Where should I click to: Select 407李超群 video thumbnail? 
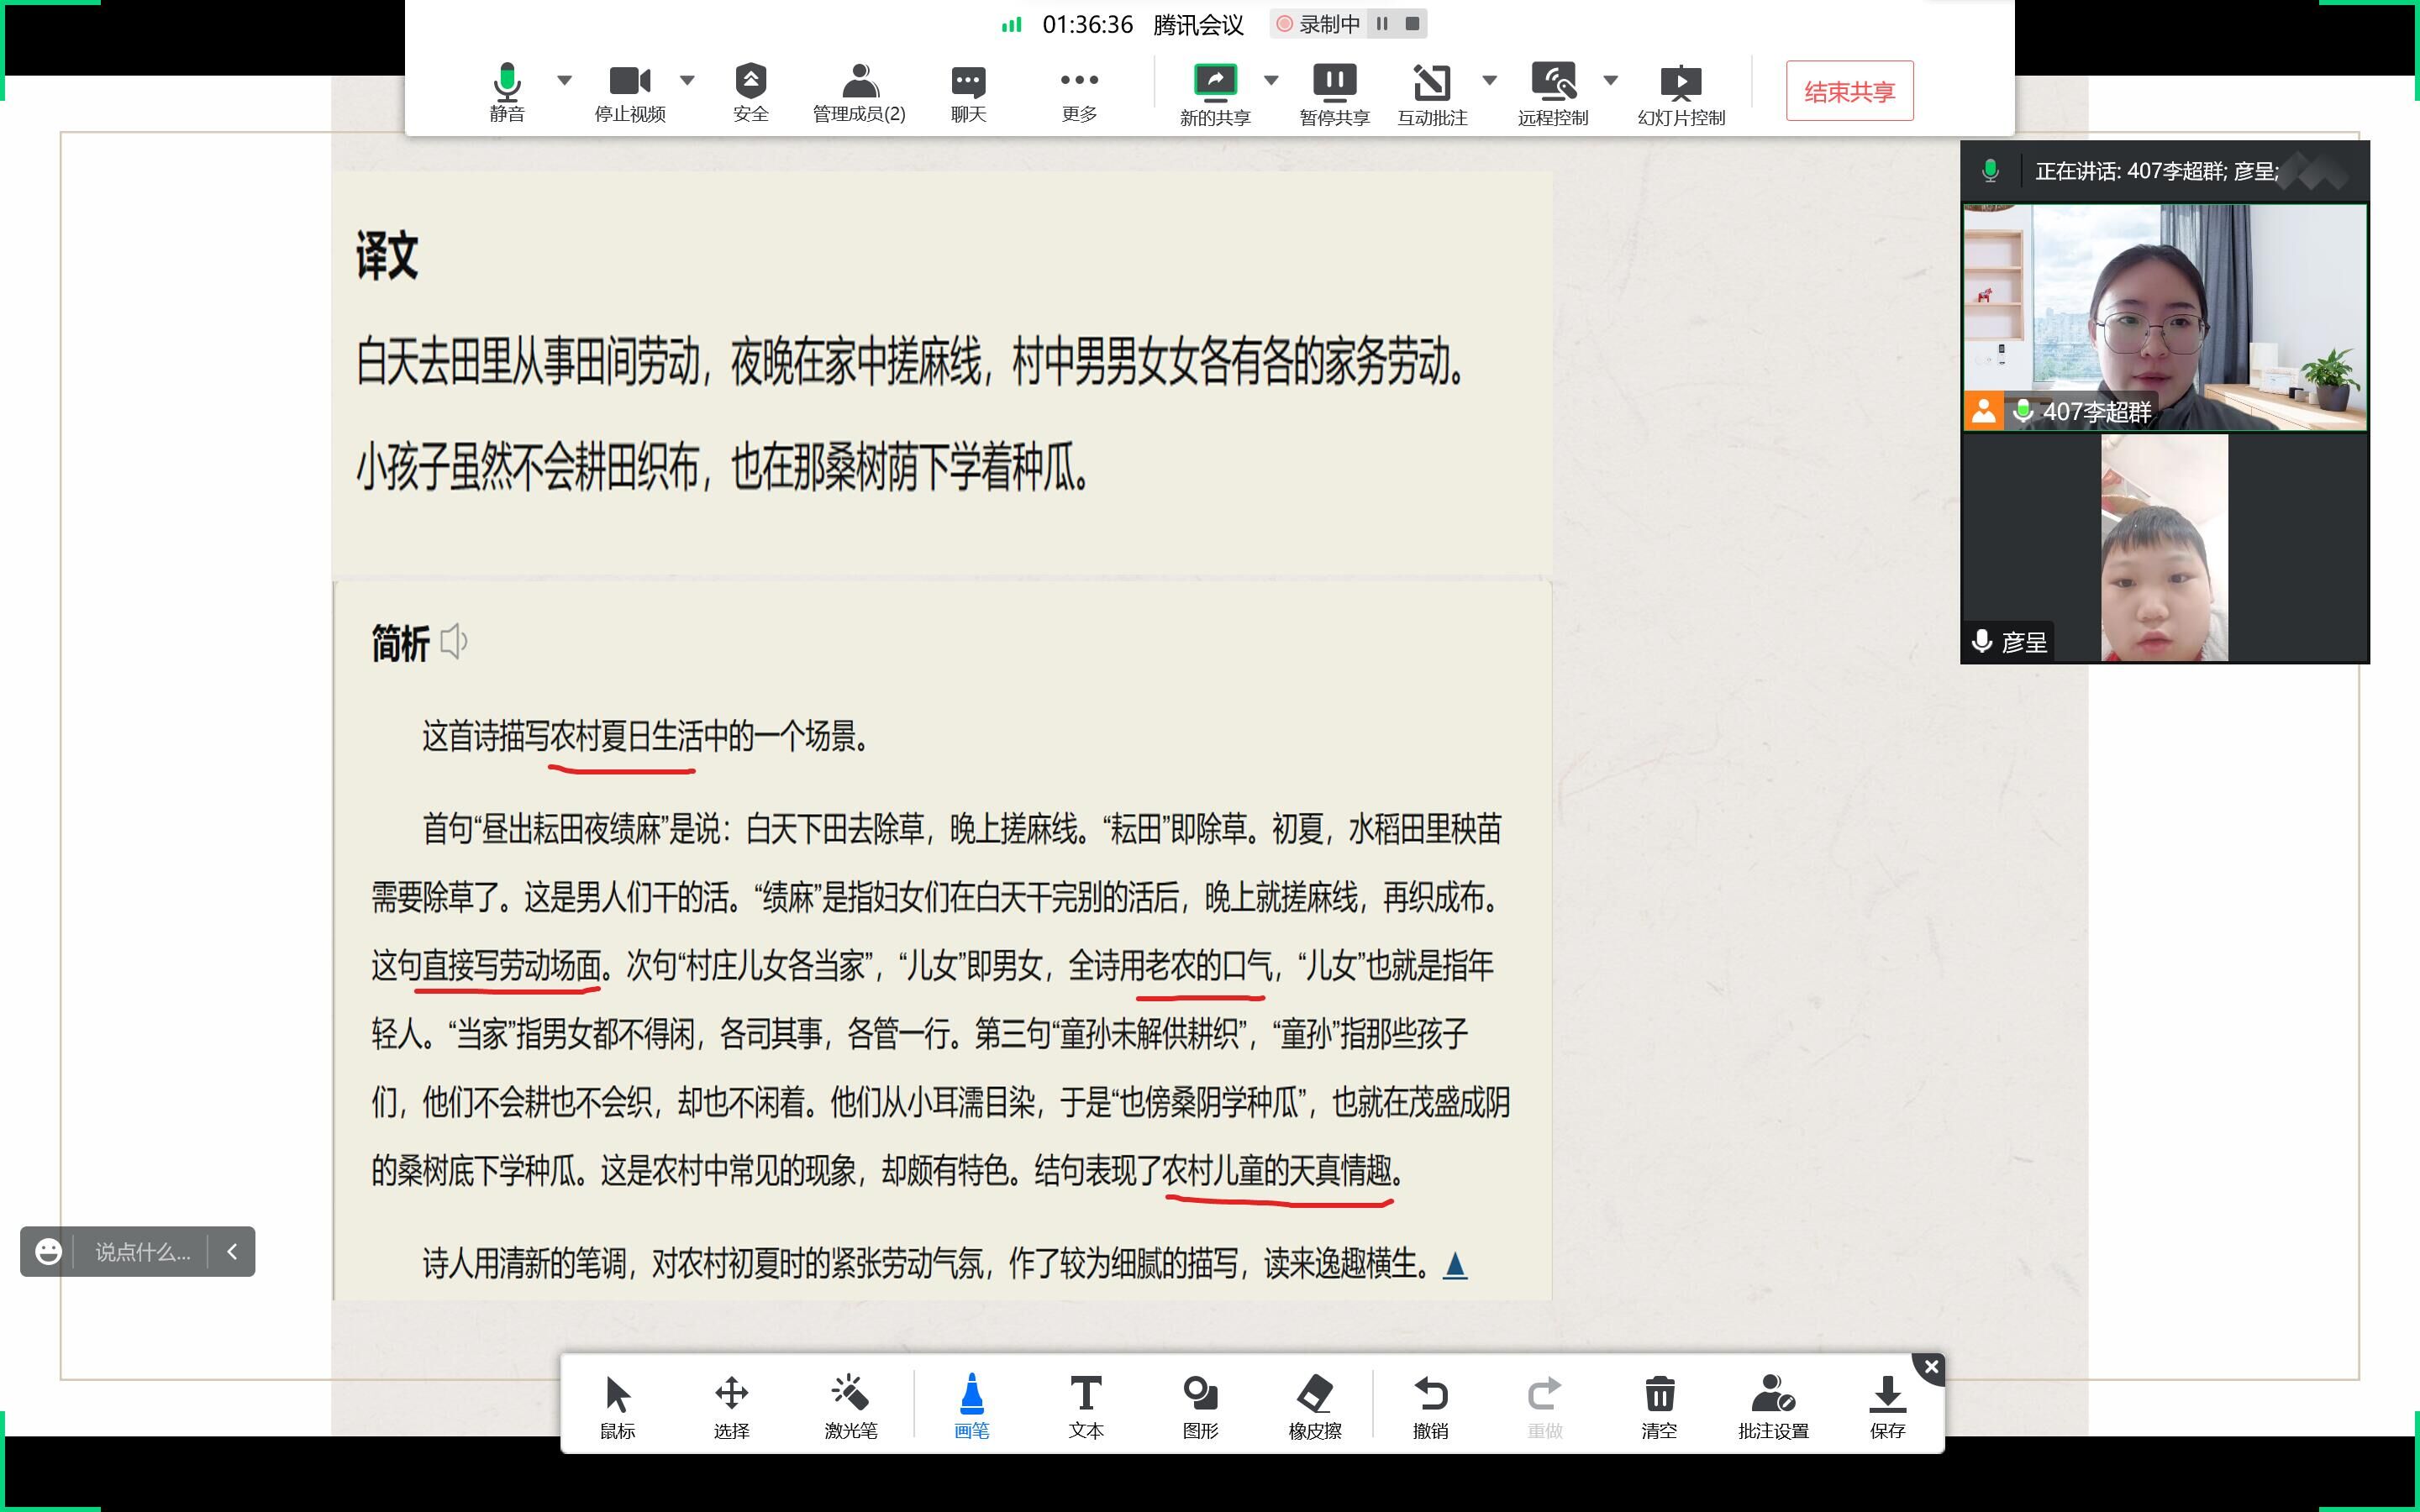(x=2165, y=318)
